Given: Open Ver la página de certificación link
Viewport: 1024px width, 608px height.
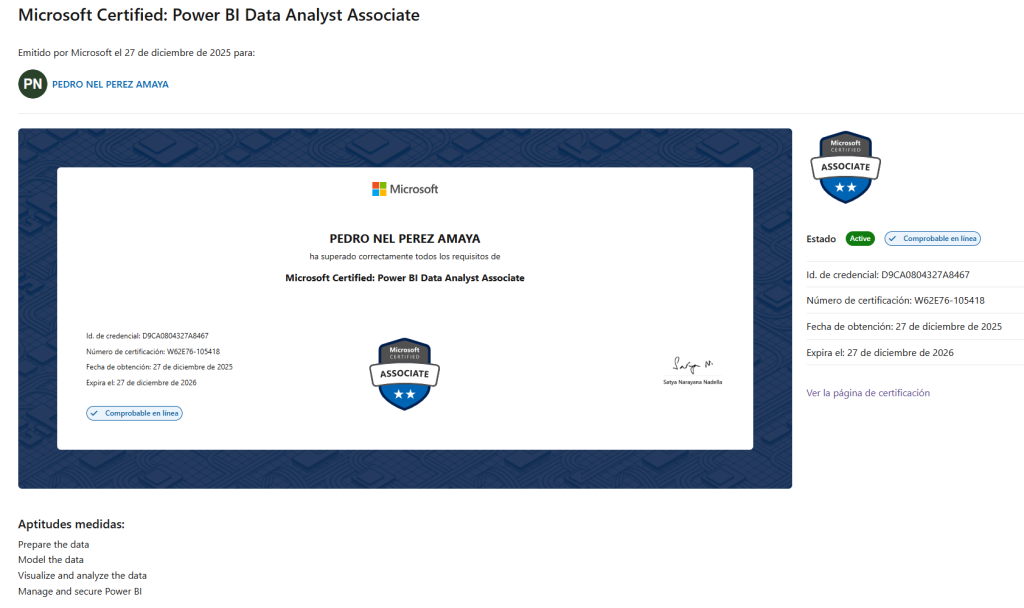Looking at the screenshot, I should tap(868, 393).
